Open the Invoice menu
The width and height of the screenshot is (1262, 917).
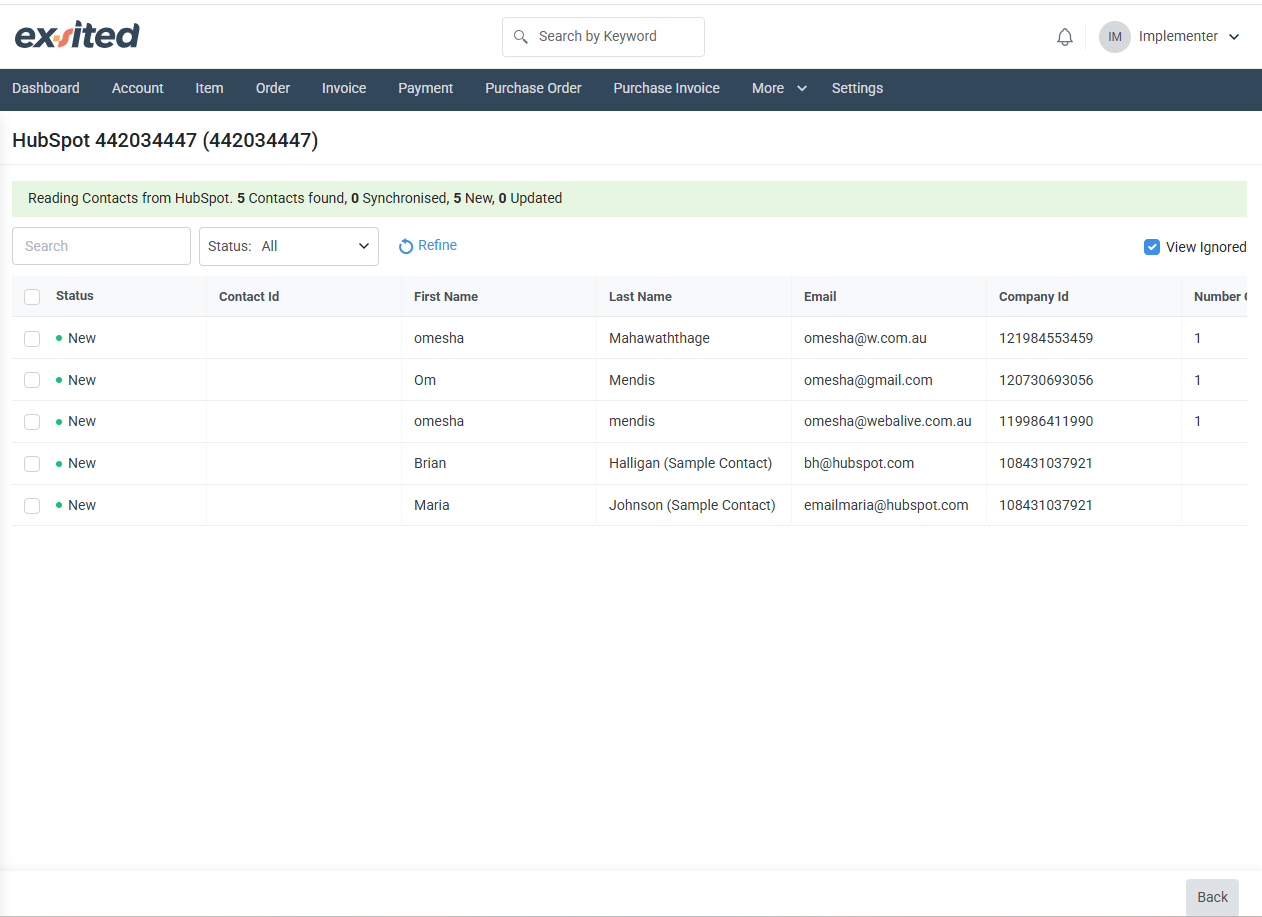tap(344, 88)
